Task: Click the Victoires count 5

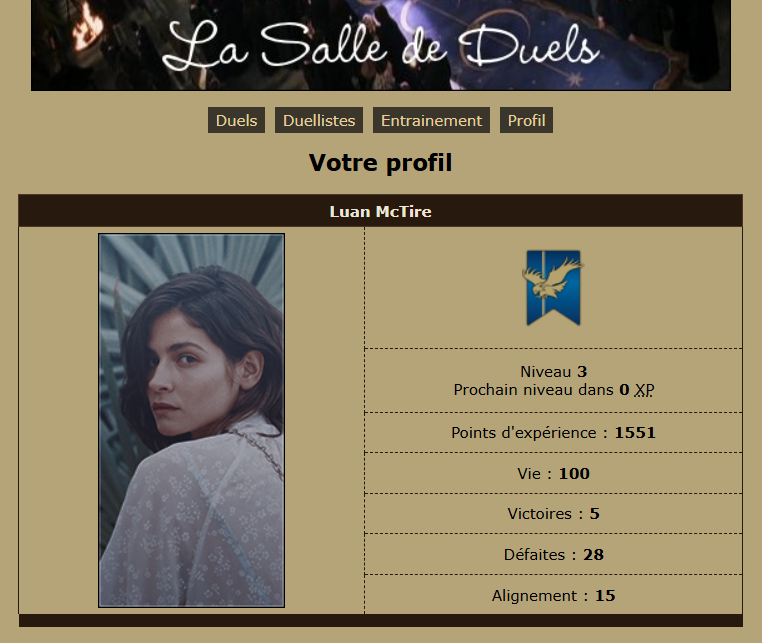Action: point(594,514)
